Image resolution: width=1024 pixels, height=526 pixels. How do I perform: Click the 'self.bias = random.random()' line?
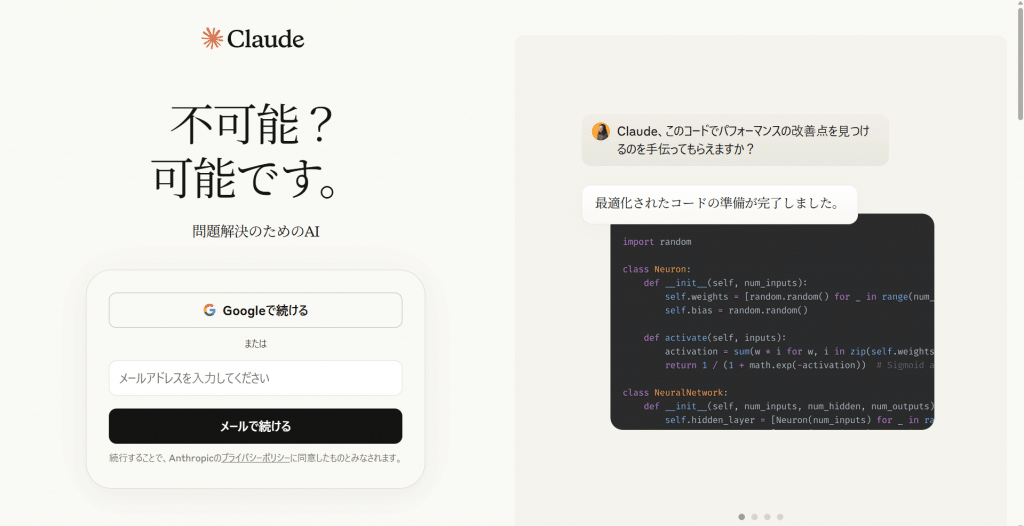pyautogui.click(x=736, y=310)
